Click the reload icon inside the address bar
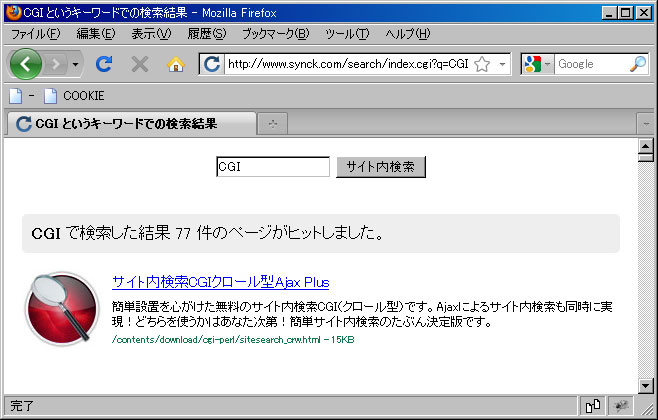Screen dimensions: 658x420 [x=212, y=64]
